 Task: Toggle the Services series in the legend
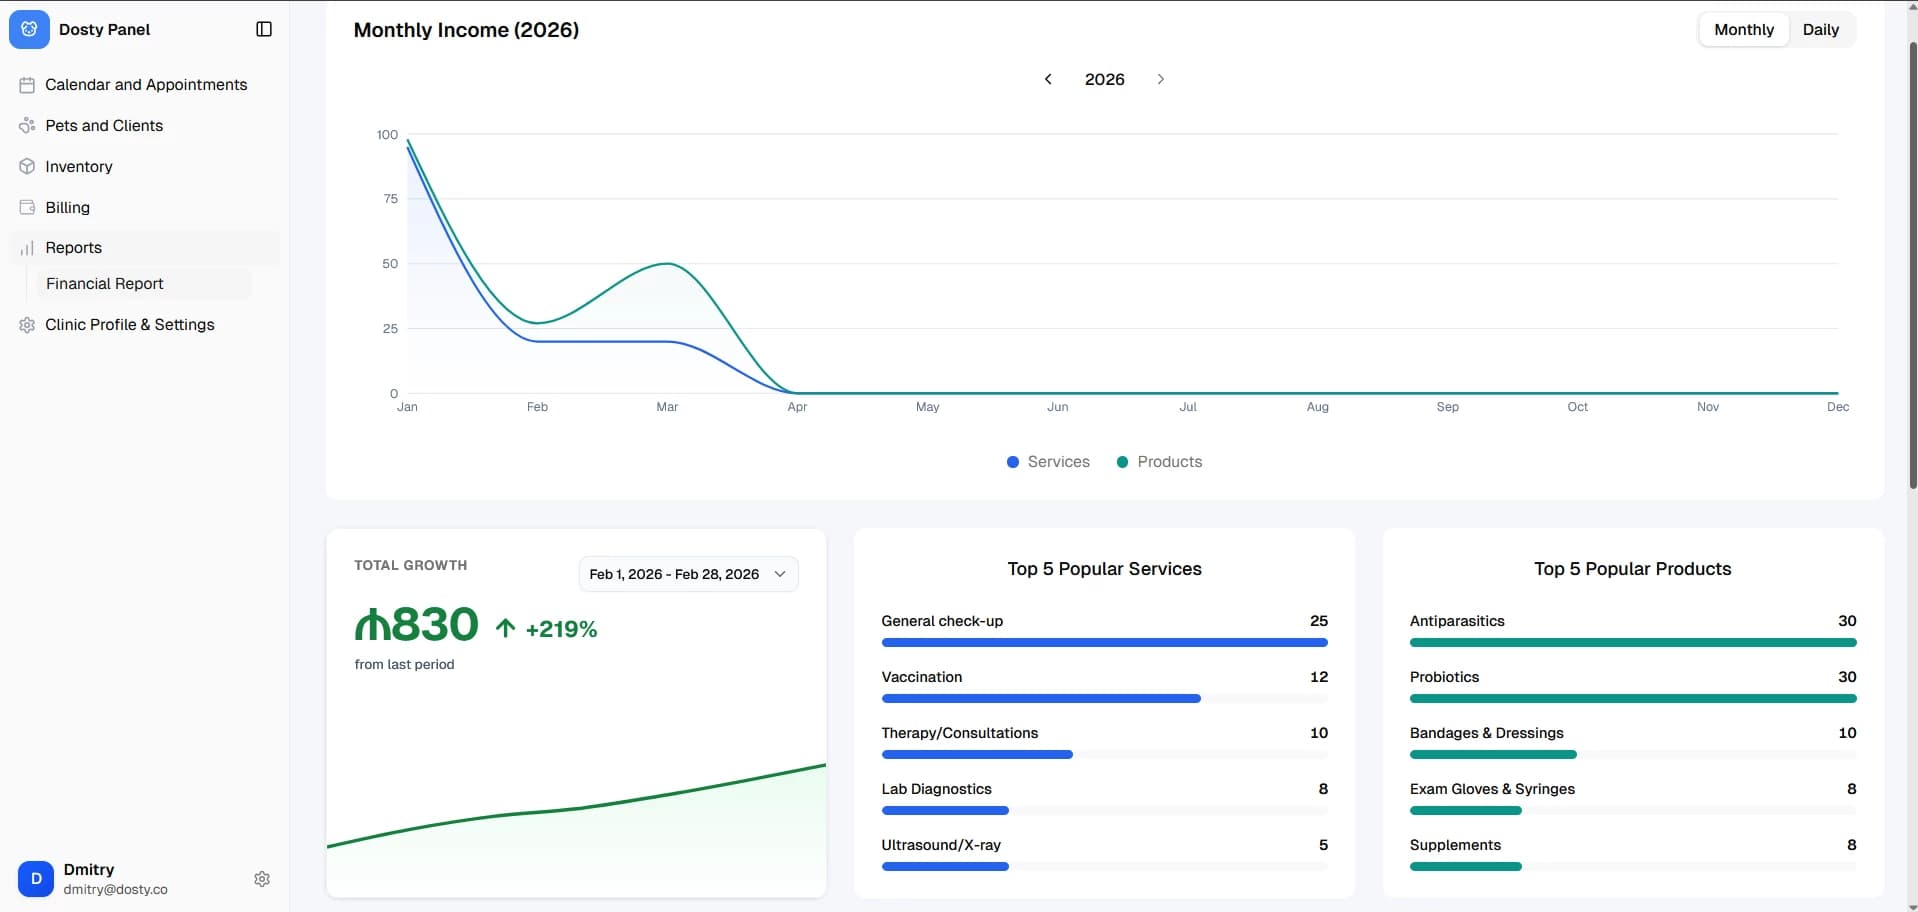1048,461
